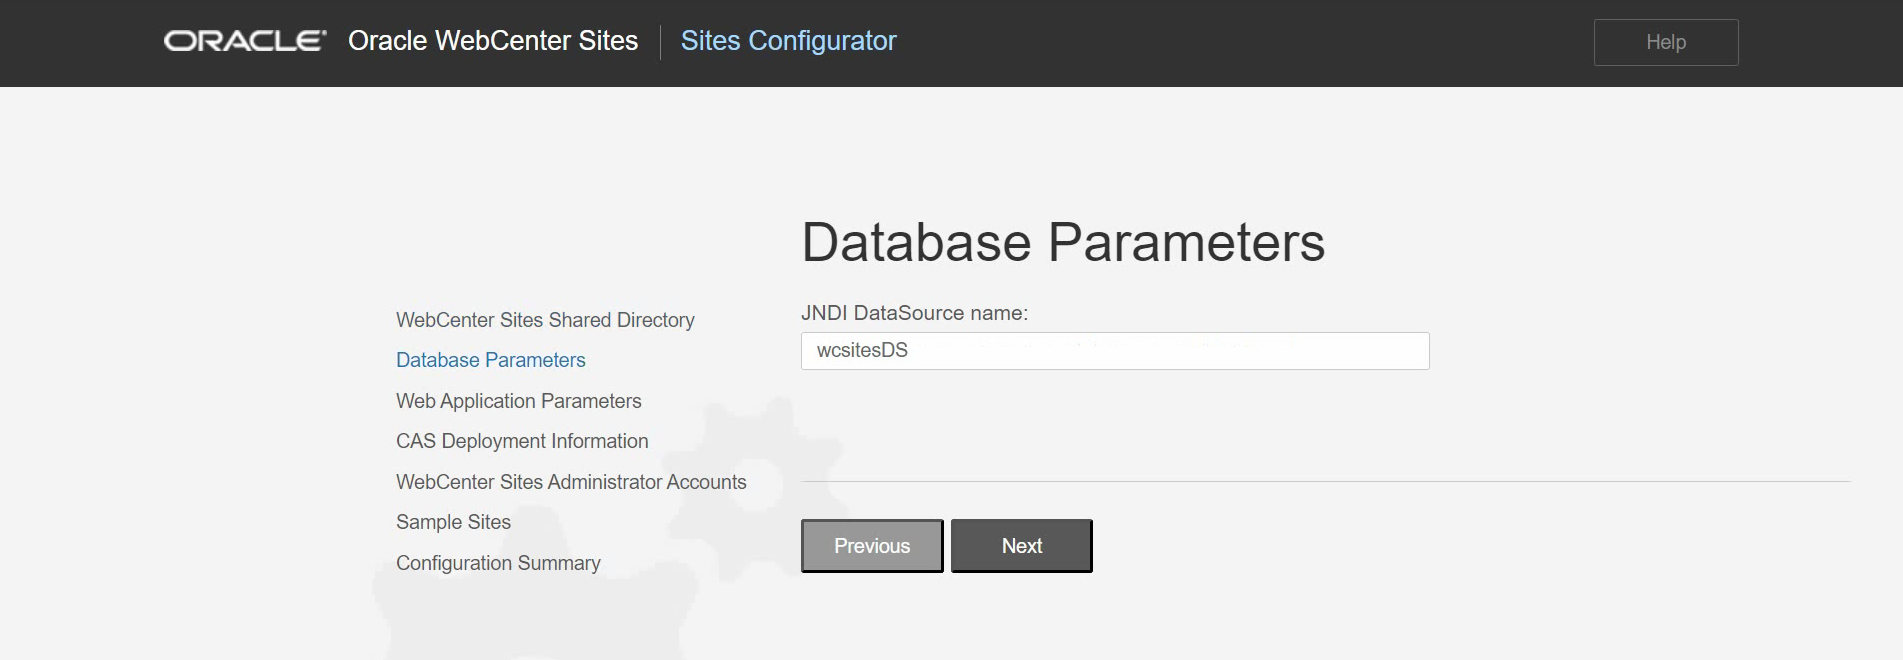Viewport: 1903px width, 660px height.
Task: Open CAS Deployment Information step
Action: (x=521, y=441)
